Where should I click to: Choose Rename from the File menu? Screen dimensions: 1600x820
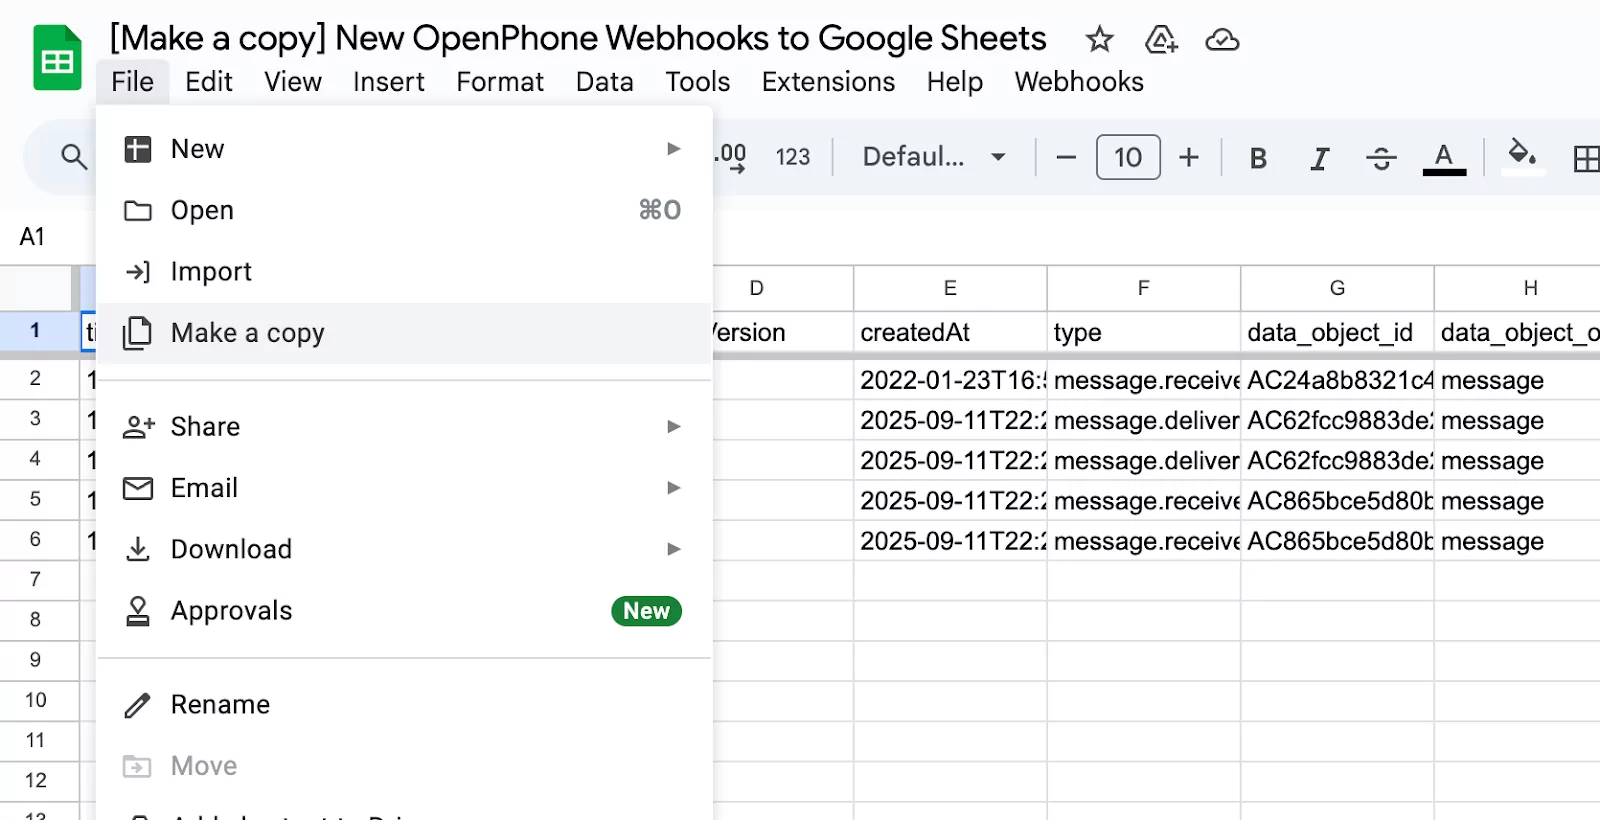point(404,705)
